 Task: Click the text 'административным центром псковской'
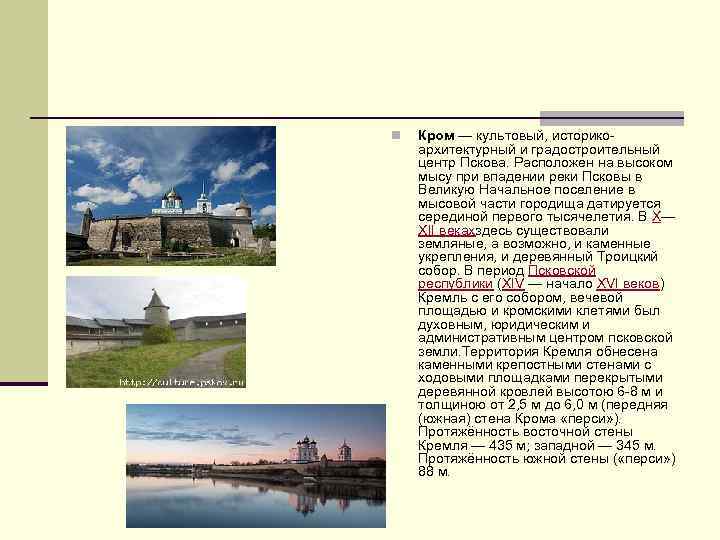[x=545, y=338]
